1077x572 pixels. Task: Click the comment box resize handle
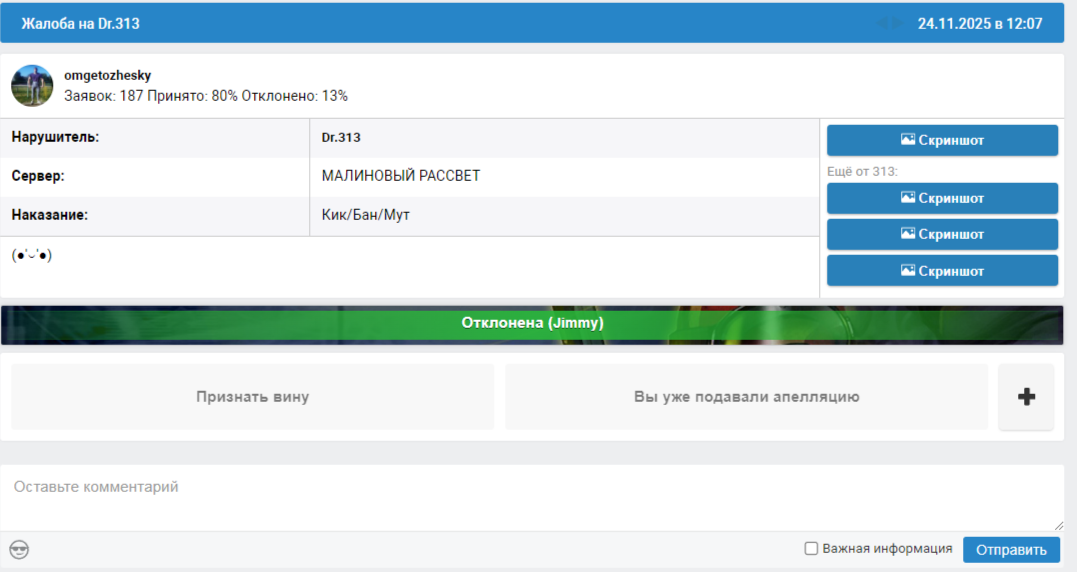point(1059,525)
